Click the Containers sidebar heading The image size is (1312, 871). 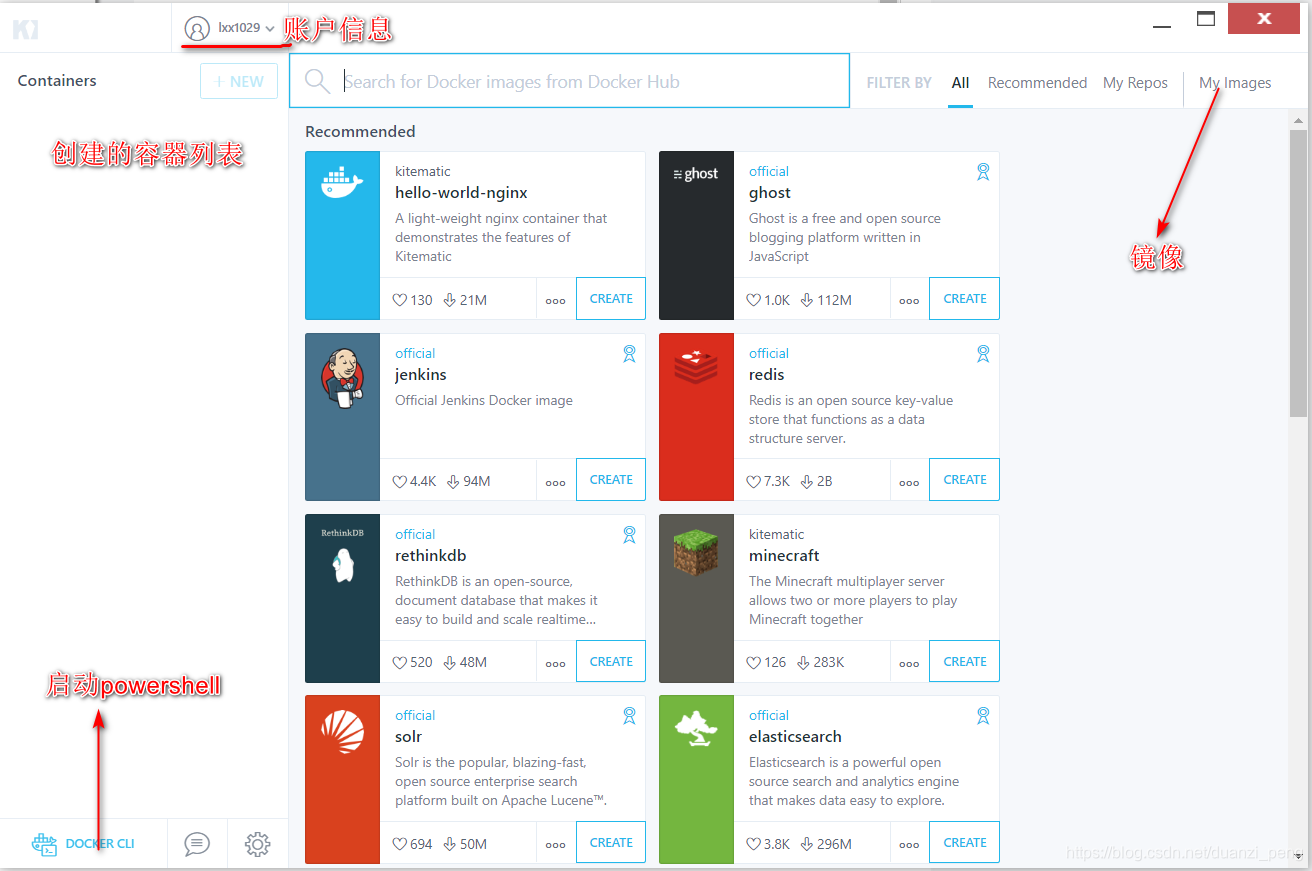(x=57, y=81)
